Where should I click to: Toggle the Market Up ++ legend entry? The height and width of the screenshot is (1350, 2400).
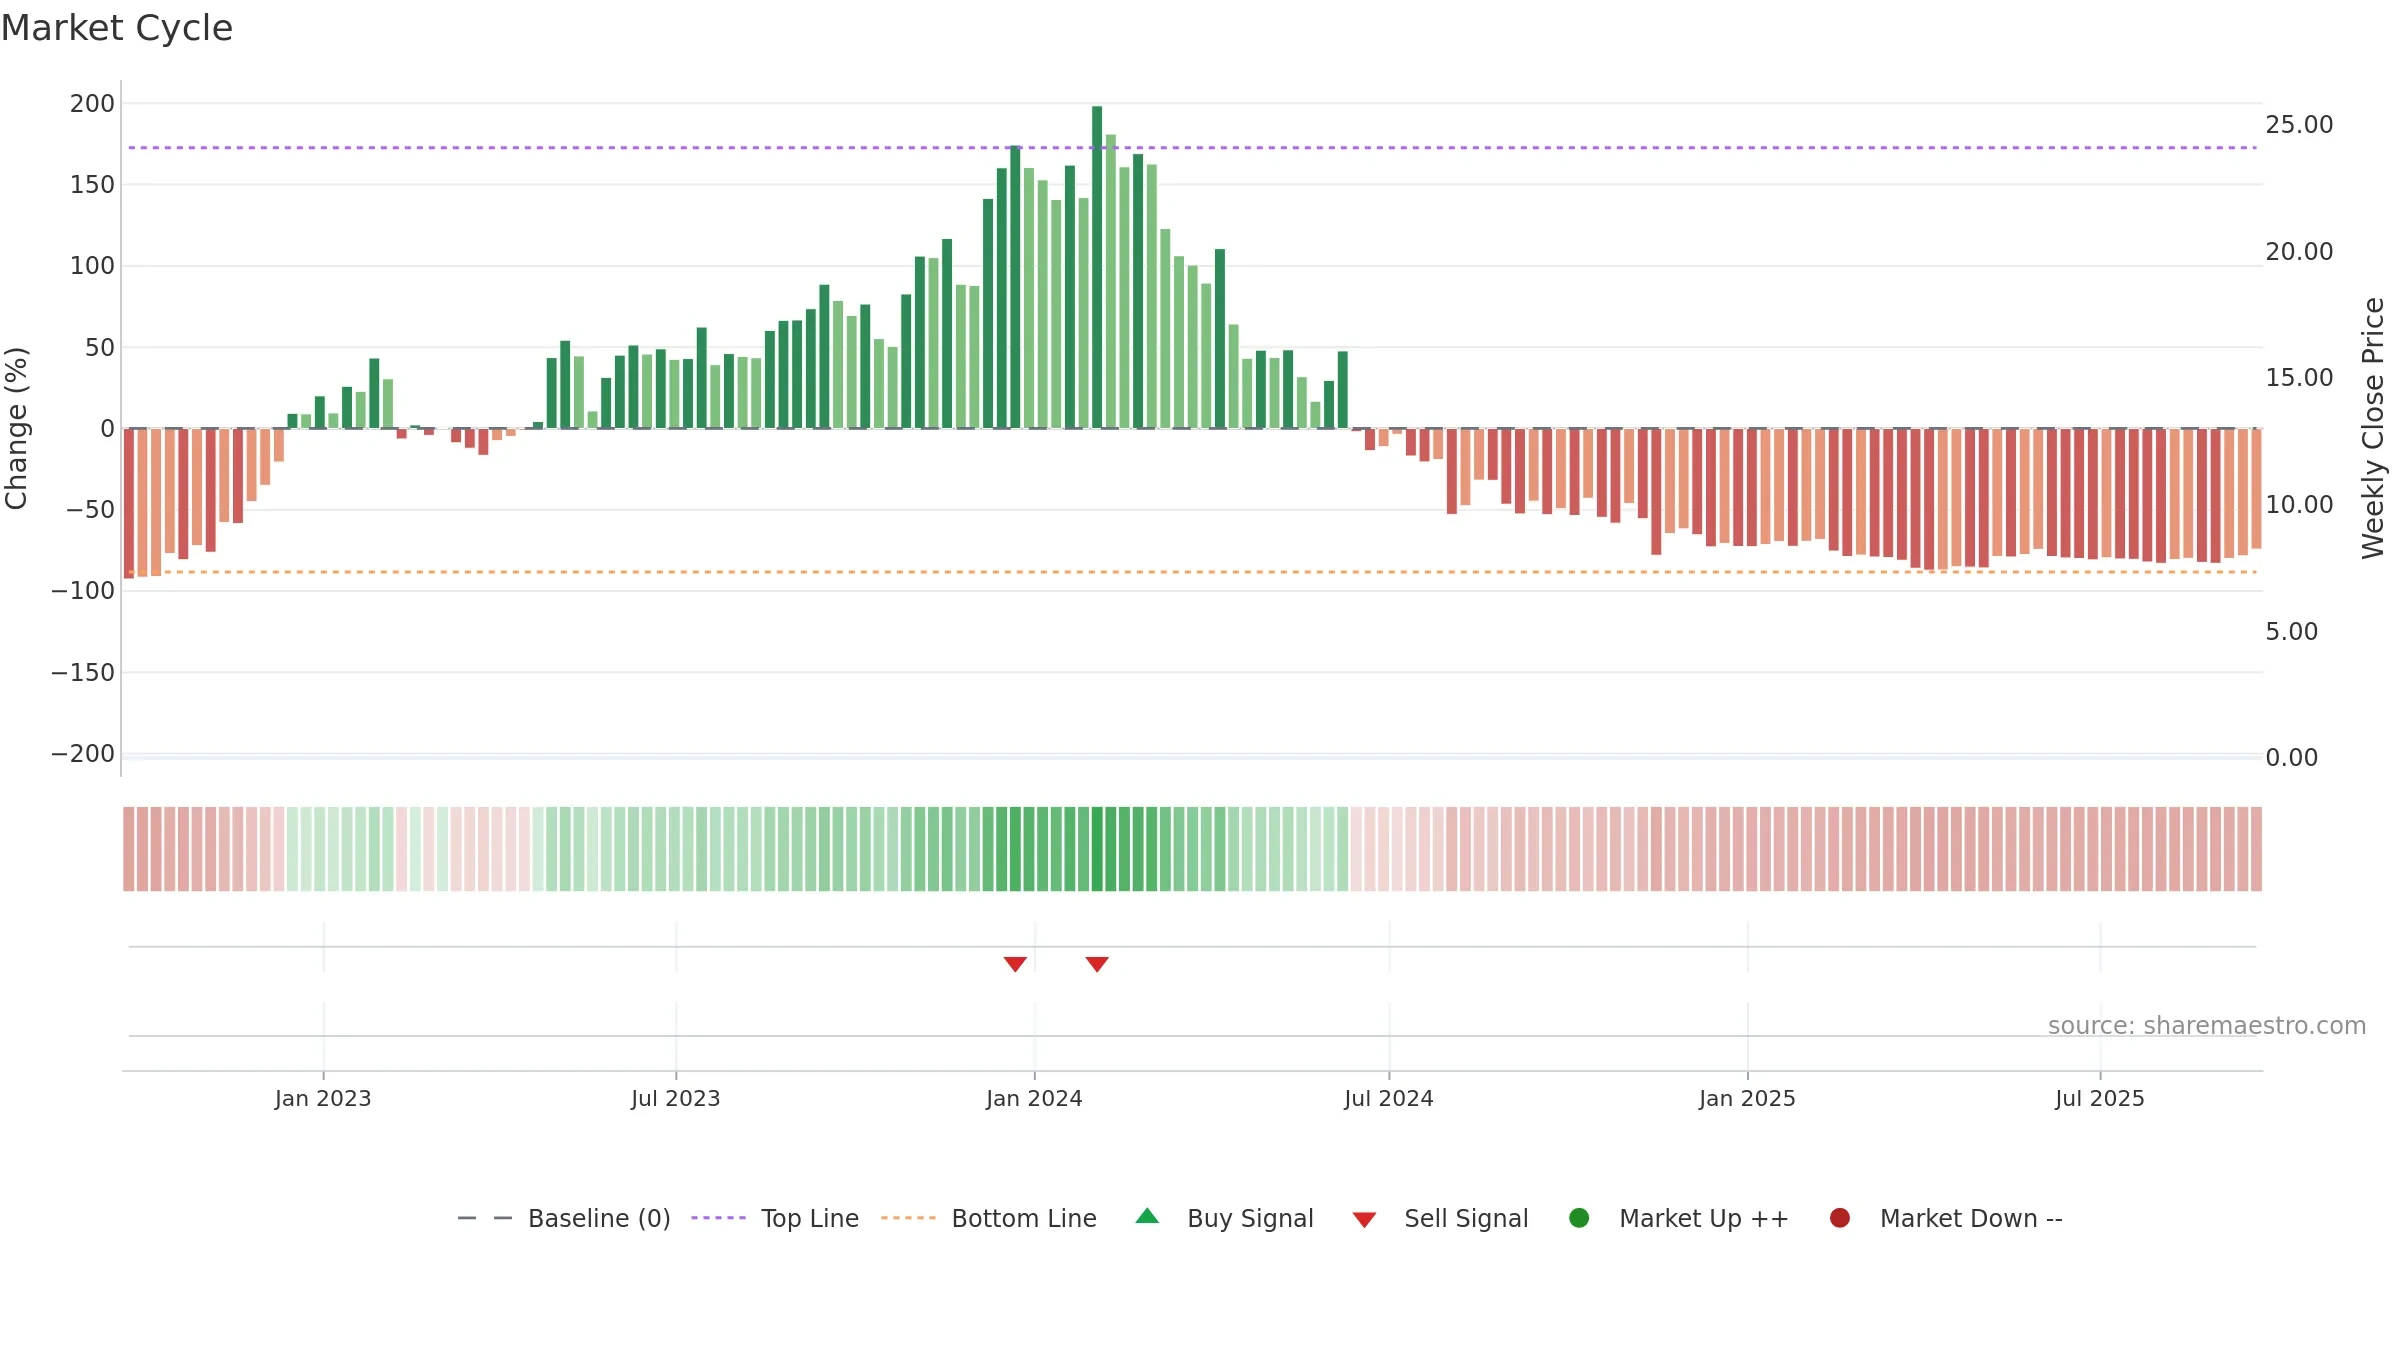(1679, 1218)
